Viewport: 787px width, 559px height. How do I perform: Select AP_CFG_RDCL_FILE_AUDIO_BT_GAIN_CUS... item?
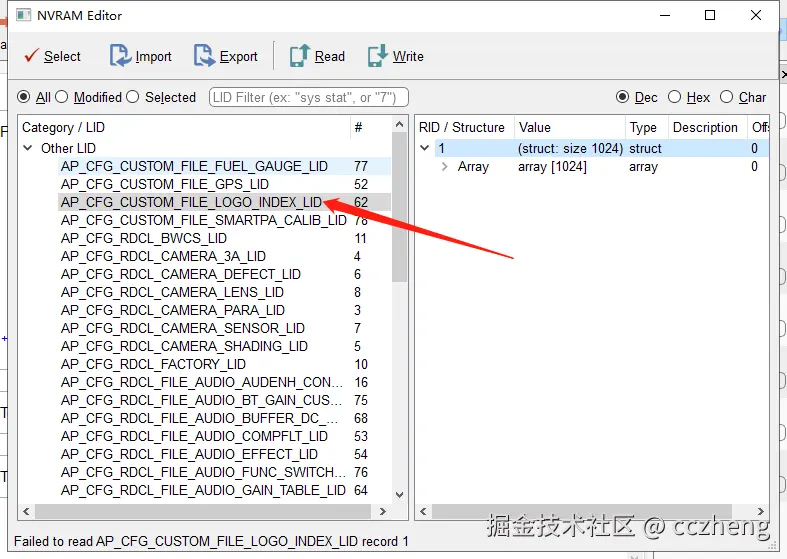coord(202,400)
